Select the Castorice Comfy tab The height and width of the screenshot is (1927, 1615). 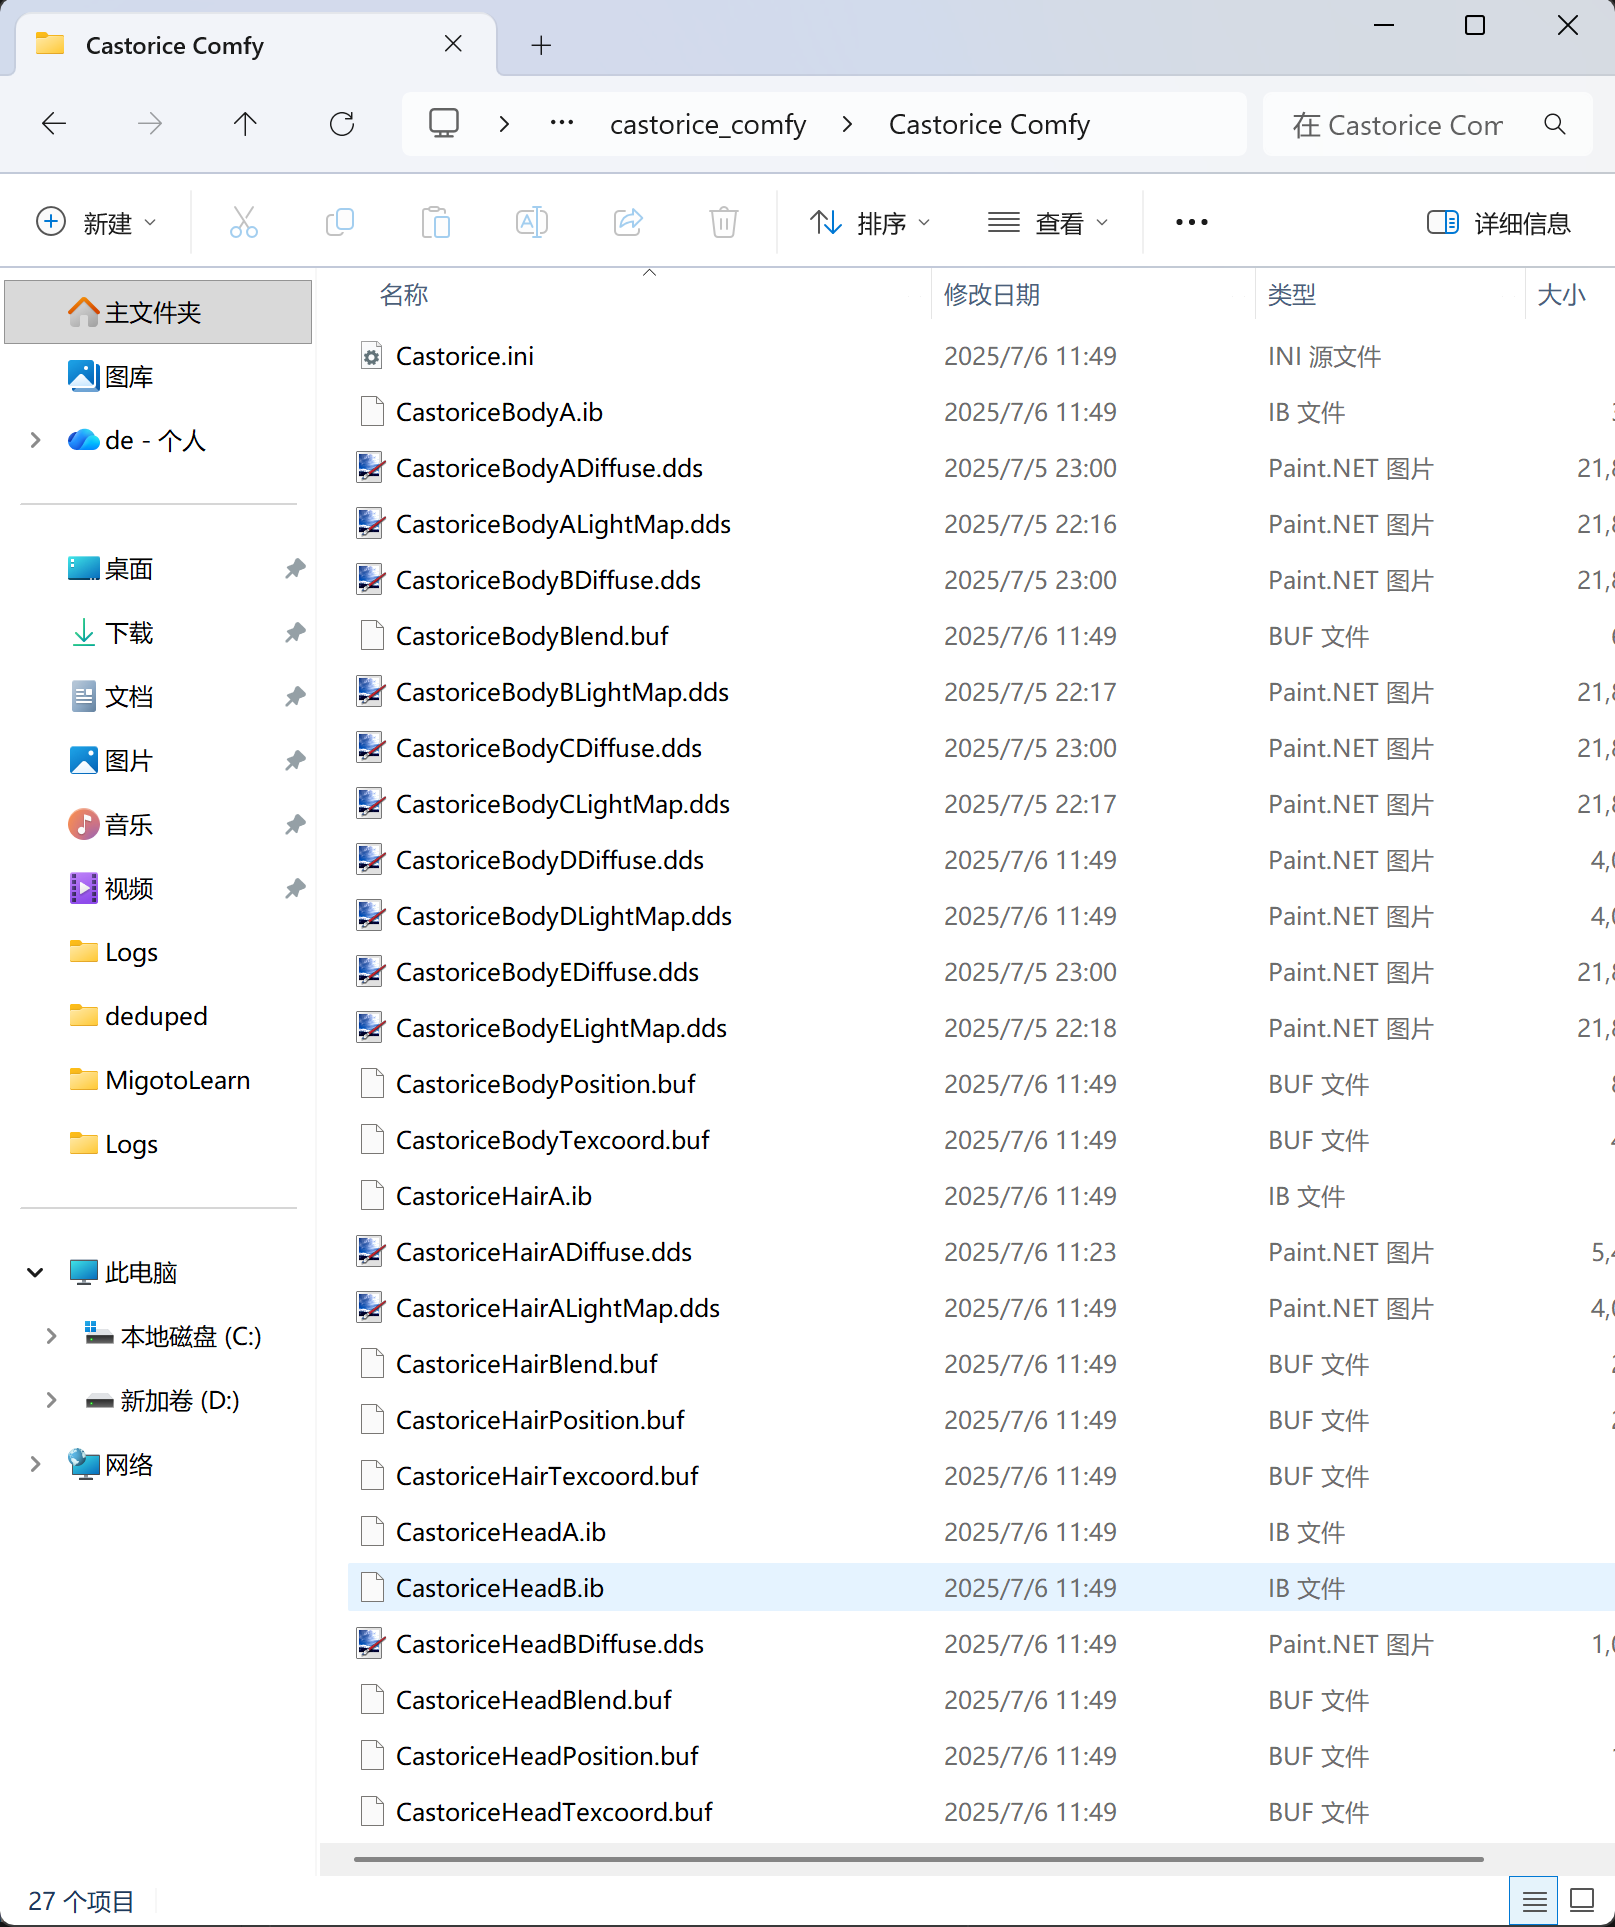pyautogui.click(x=175, y=46)
